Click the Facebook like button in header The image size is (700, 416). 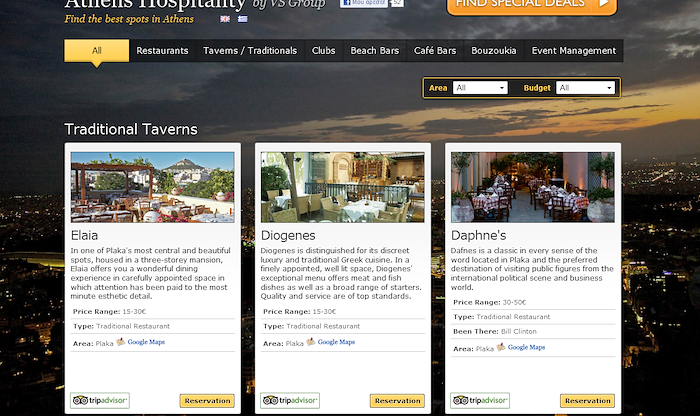(363, 4)
